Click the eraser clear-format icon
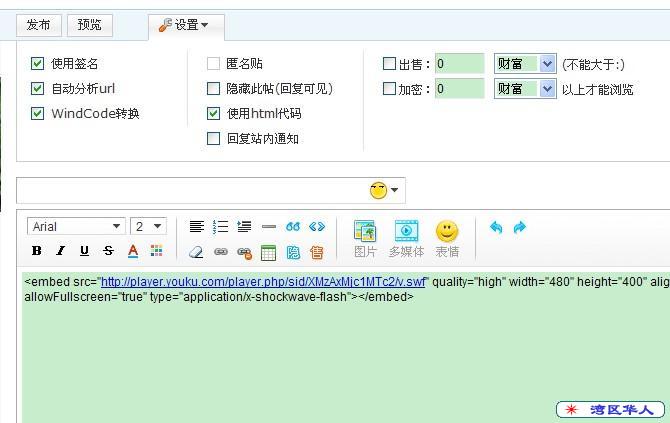This screenshot has height=423, width=670. 196,252
